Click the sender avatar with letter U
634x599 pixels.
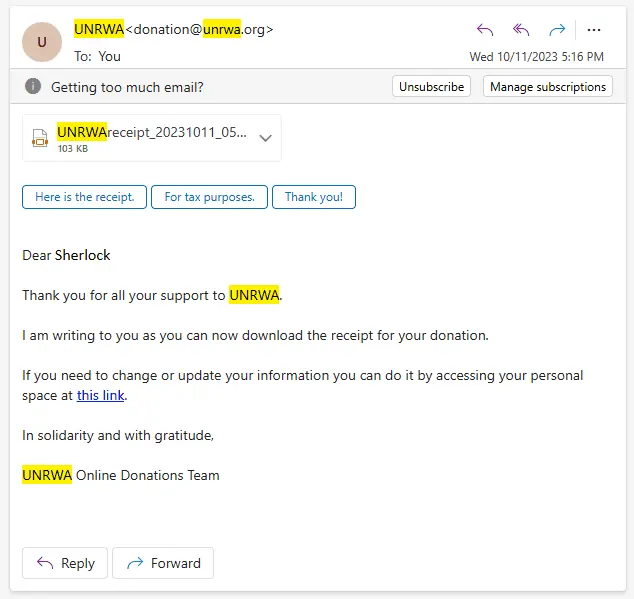pyautogui.click(x=42, y=42)
